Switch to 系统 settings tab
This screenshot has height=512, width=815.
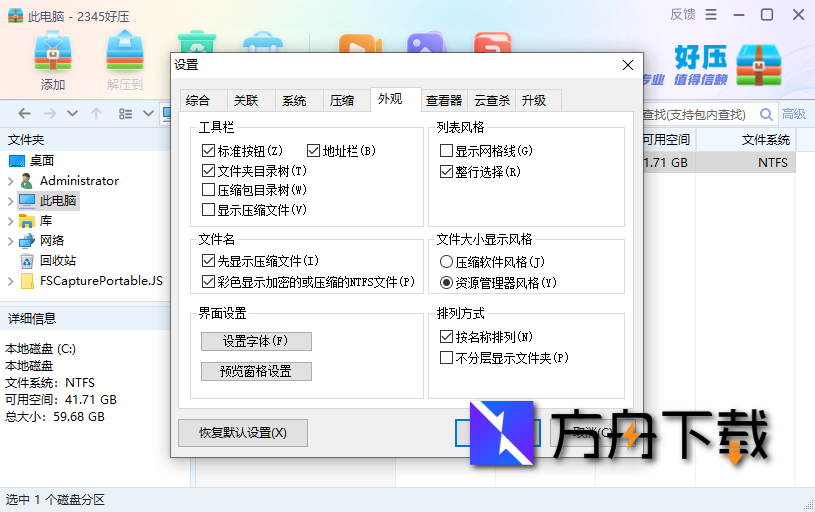point(299,100)
